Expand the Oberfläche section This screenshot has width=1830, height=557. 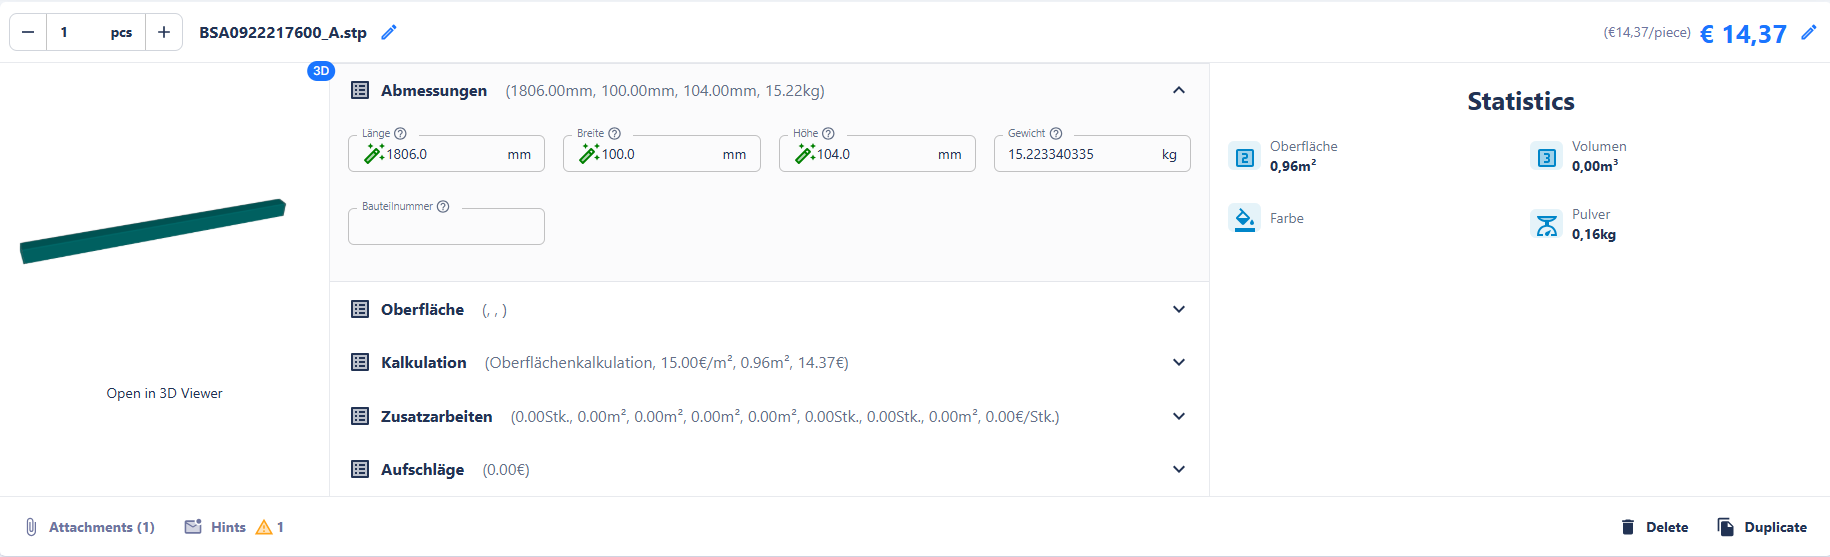click(x=1179, y=309)
